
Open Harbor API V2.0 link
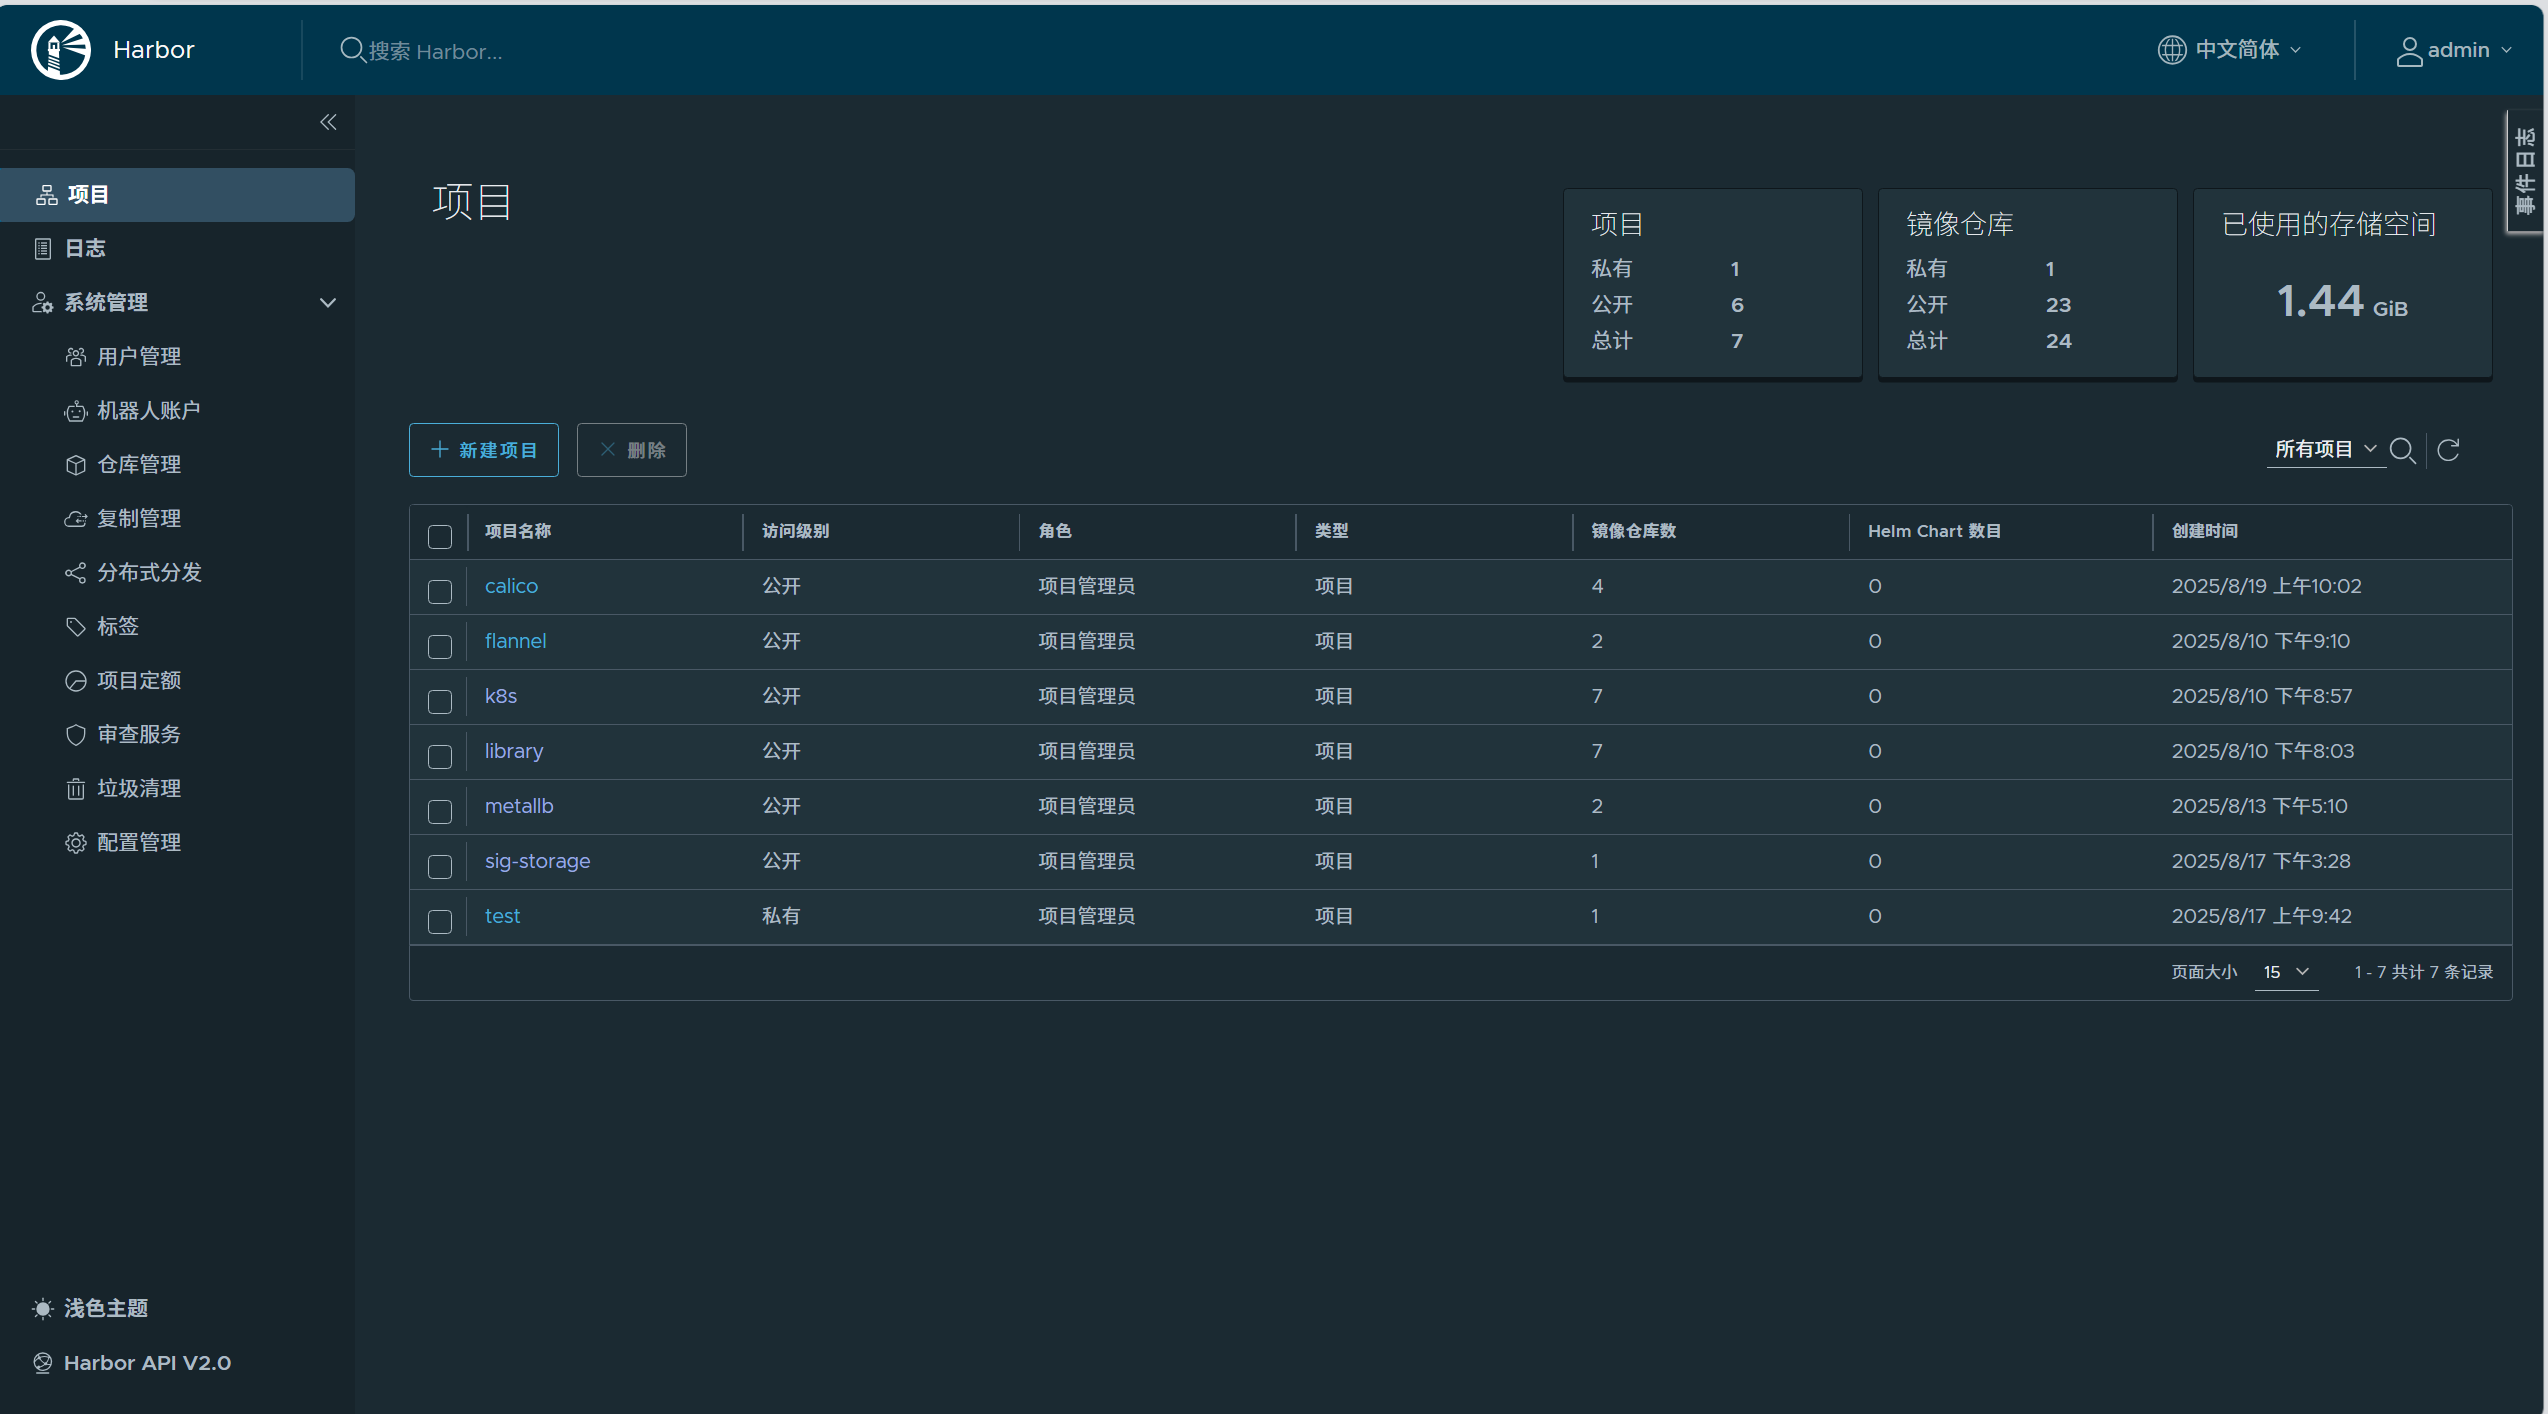coord(147,1363)
